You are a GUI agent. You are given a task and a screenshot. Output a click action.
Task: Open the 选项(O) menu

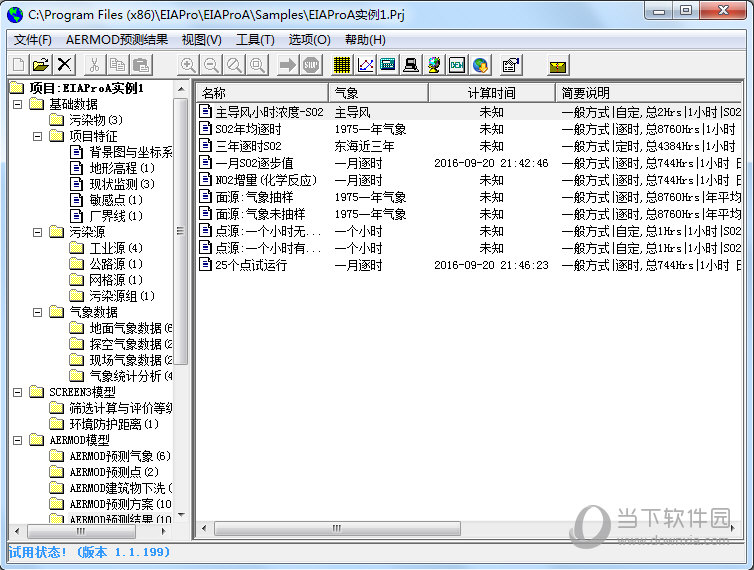tap(309, 40)
